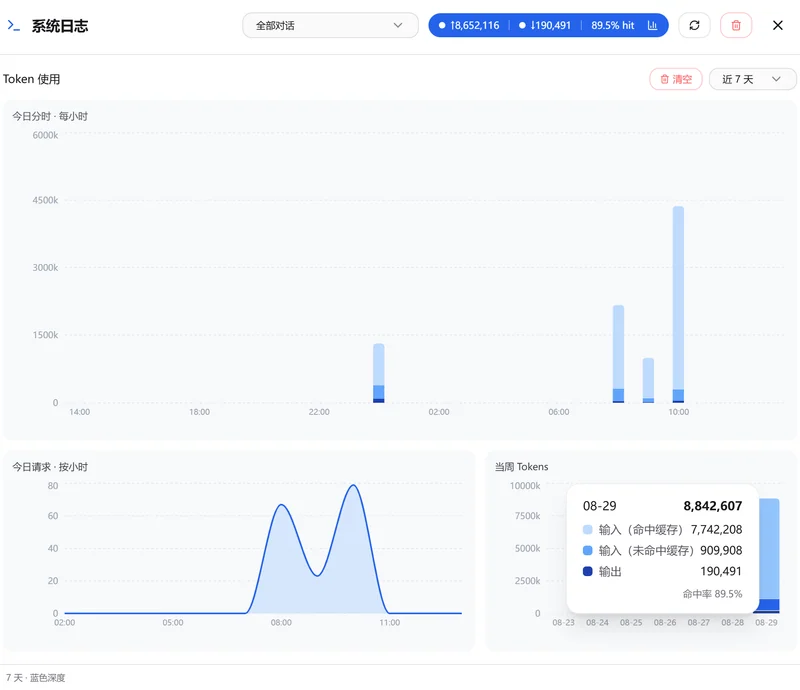The height and width of the screenshot is (690, 800).
Task: Click the second peak of the requests curve
Action: tap(353, 485)
